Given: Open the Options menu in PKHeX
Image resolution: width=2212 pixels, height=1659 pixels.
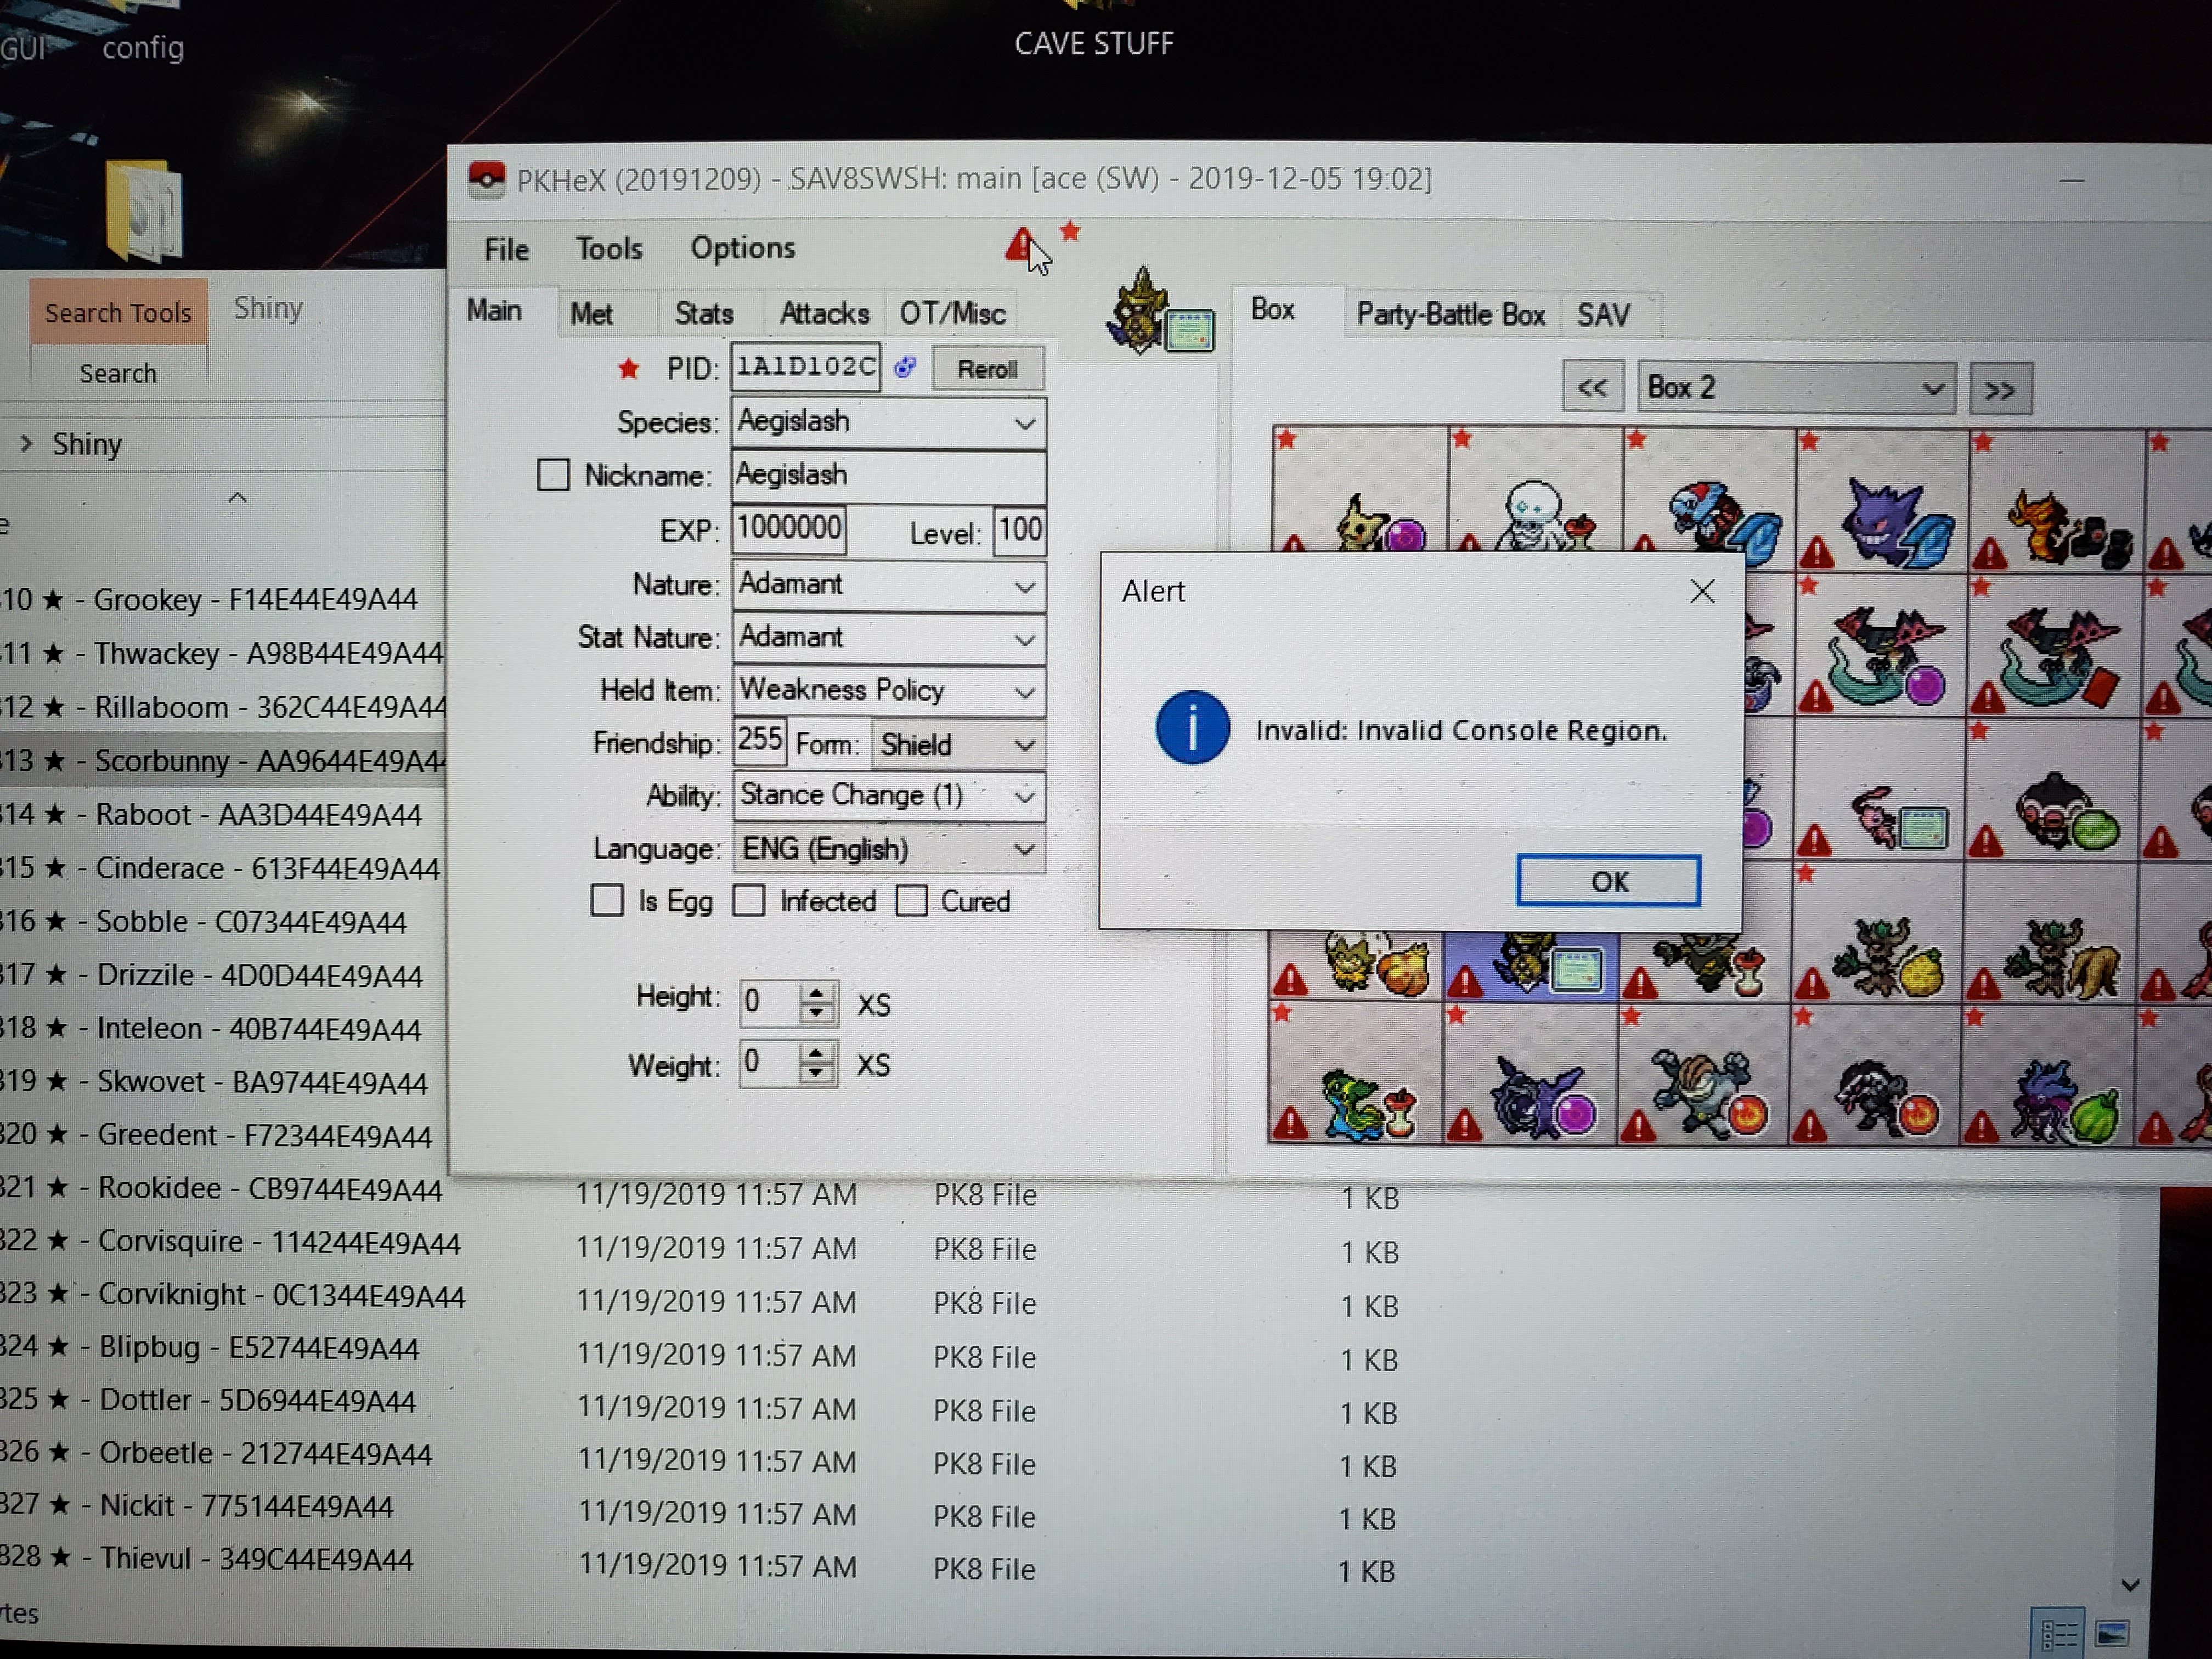Looking at the screenshot, I should pos(743,248).
